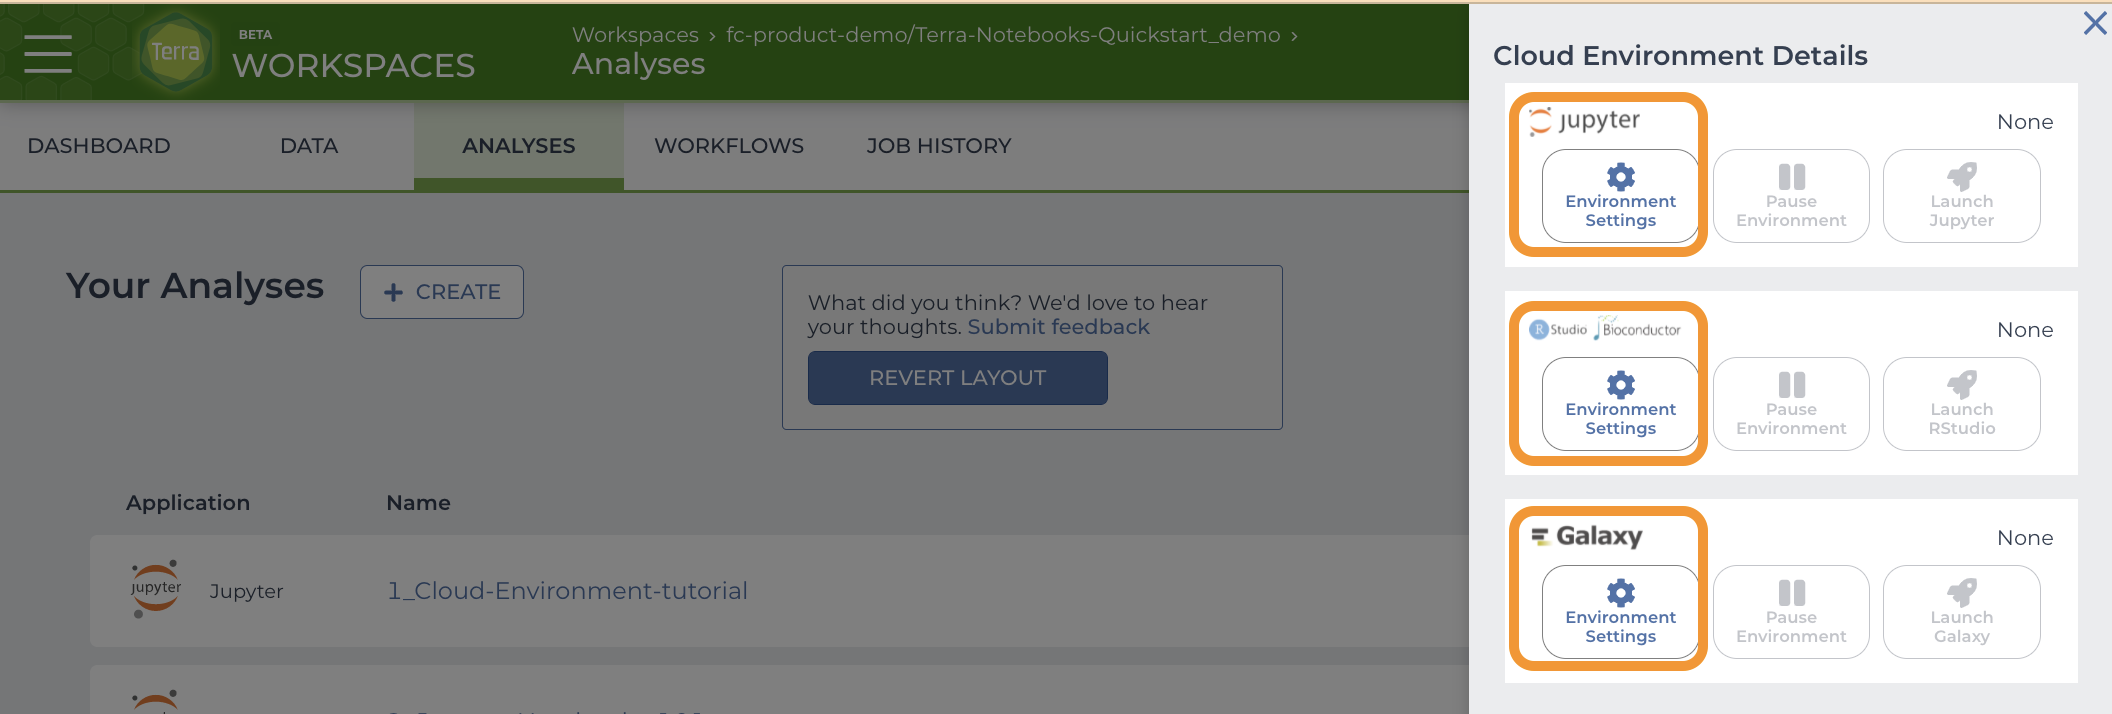Open Jupyter Environment Settings
2112x714 pixels.
tap(1620, 196)
